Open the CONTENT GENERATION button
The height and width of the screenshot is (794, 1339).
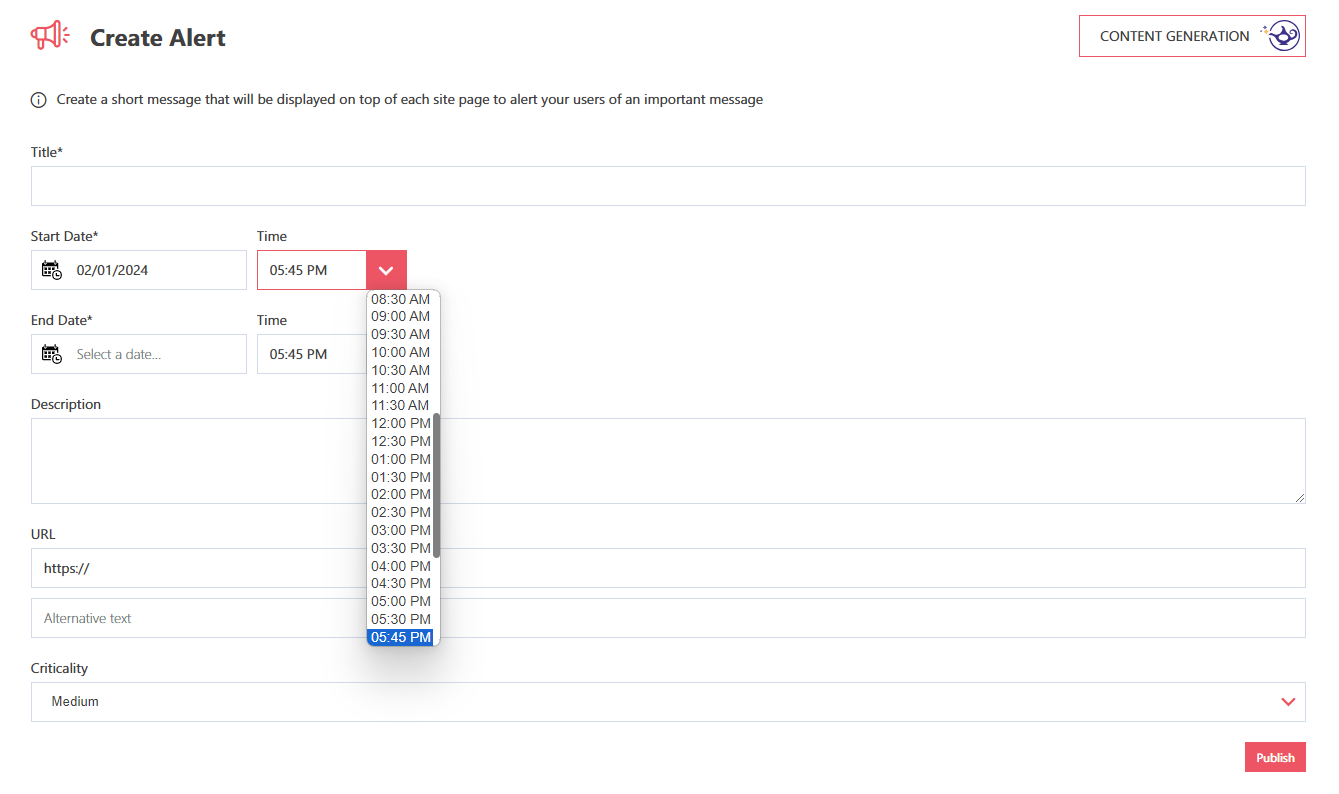[x=1192, y=36]
